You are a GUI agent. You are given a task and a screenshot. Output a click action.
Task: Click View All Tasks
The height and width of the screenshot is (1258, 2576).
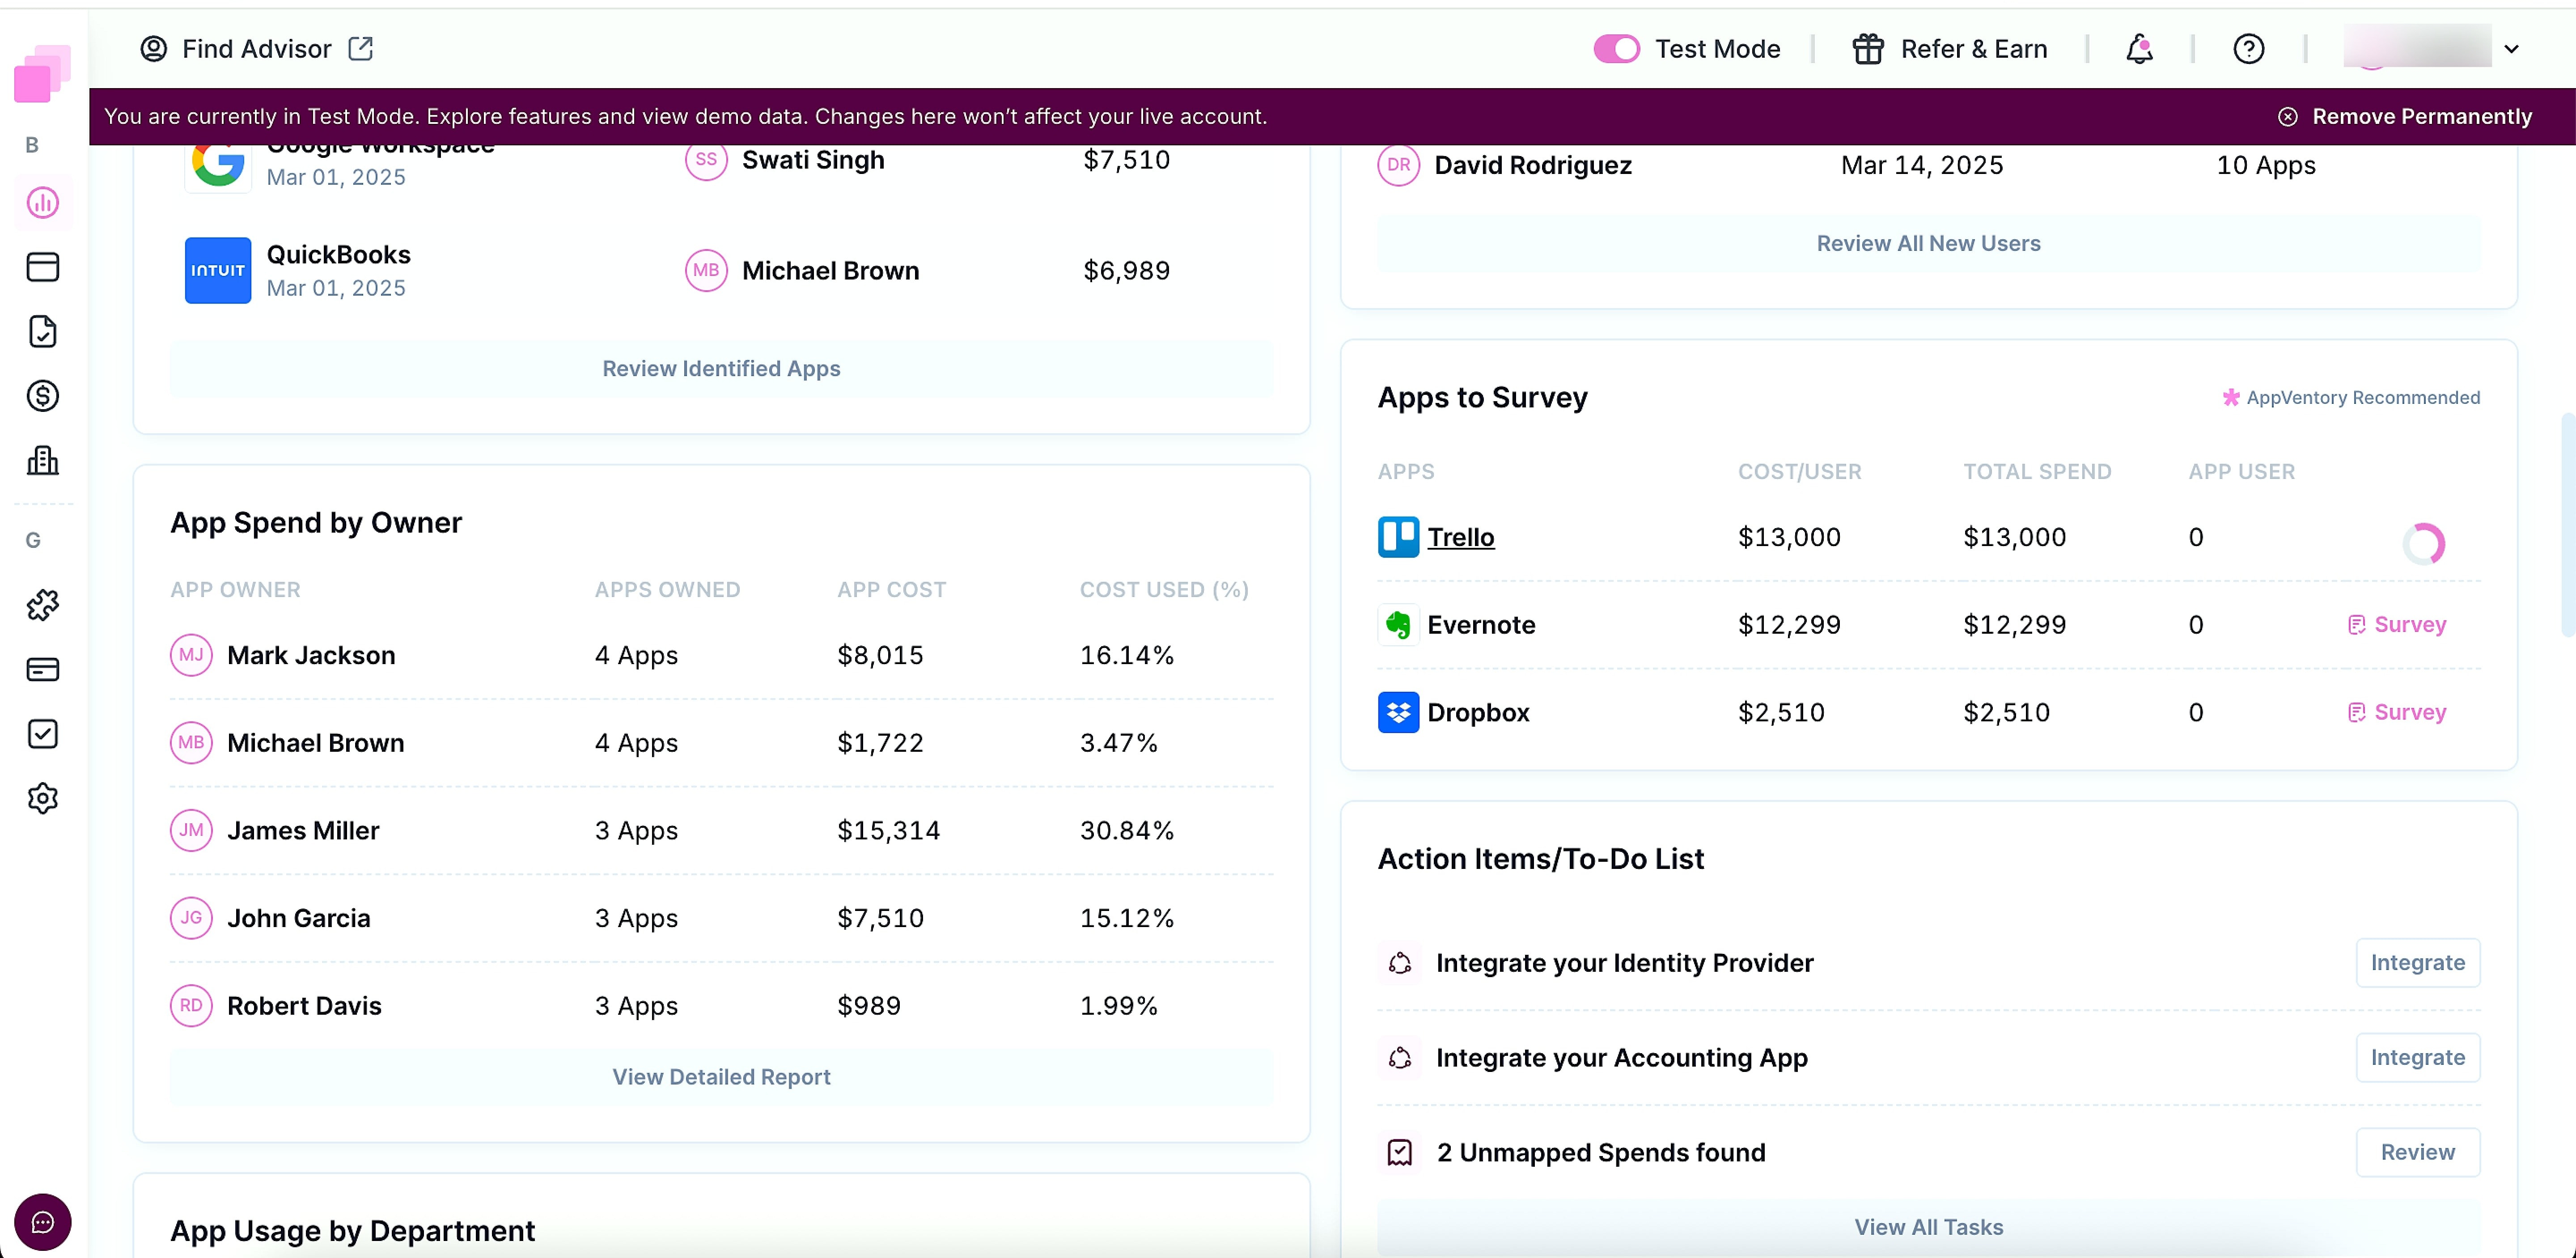coord(1928,1227)
